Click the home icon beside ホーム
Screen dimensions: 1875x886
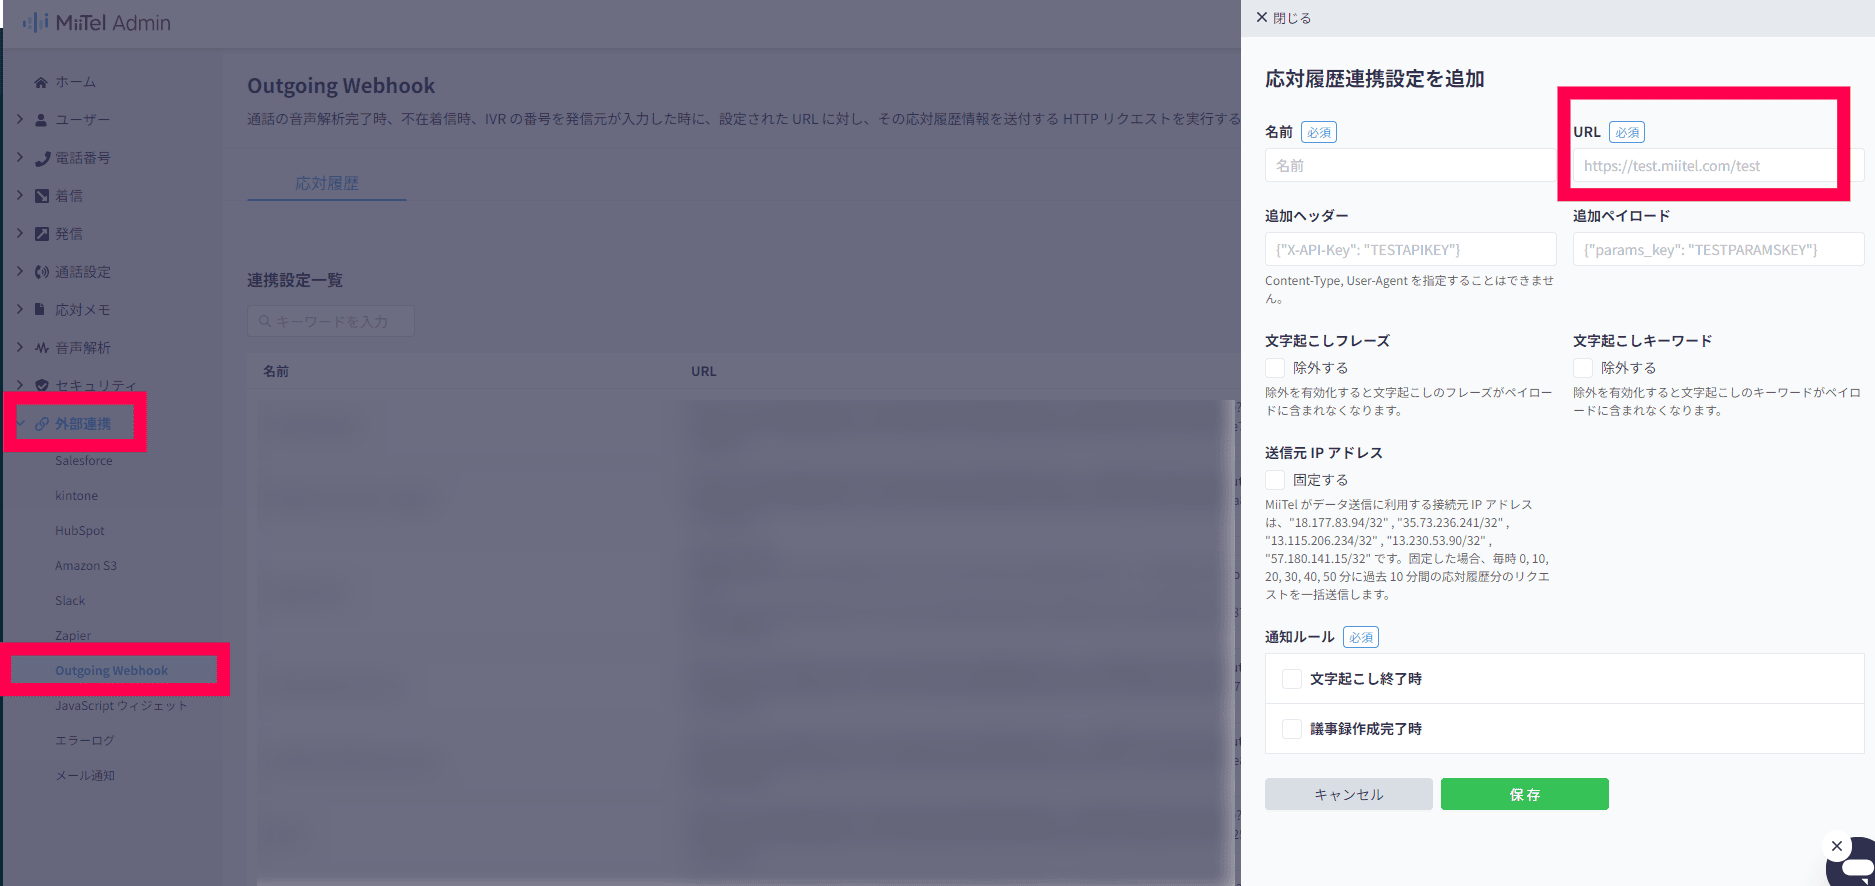[x=41, y=82]
